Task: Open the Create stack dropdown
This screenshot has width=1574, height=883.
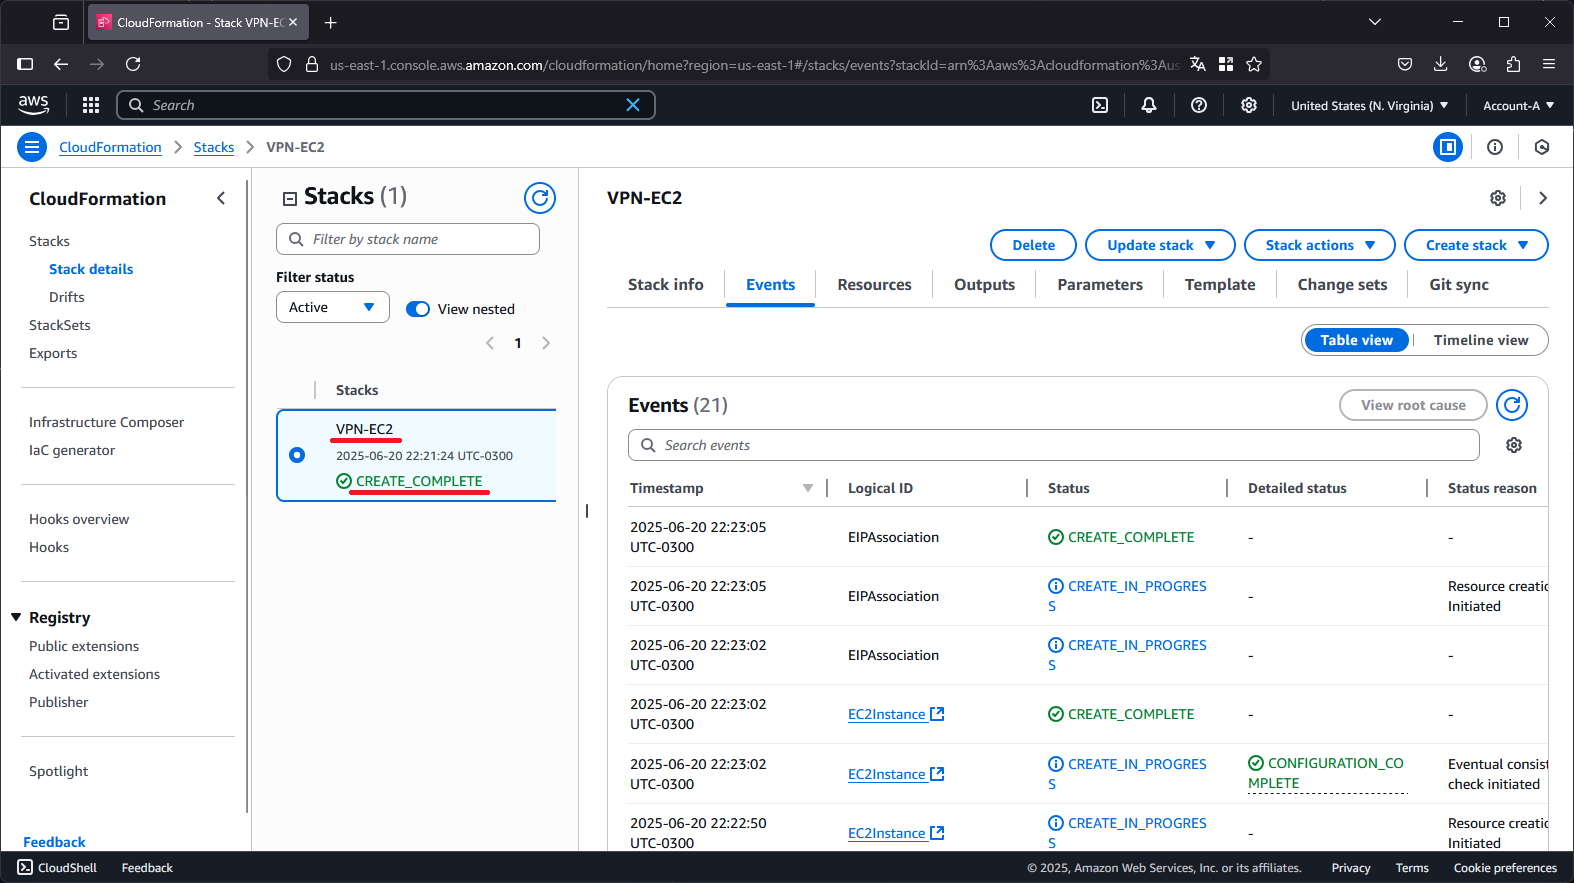Action: click(1476, 245)
